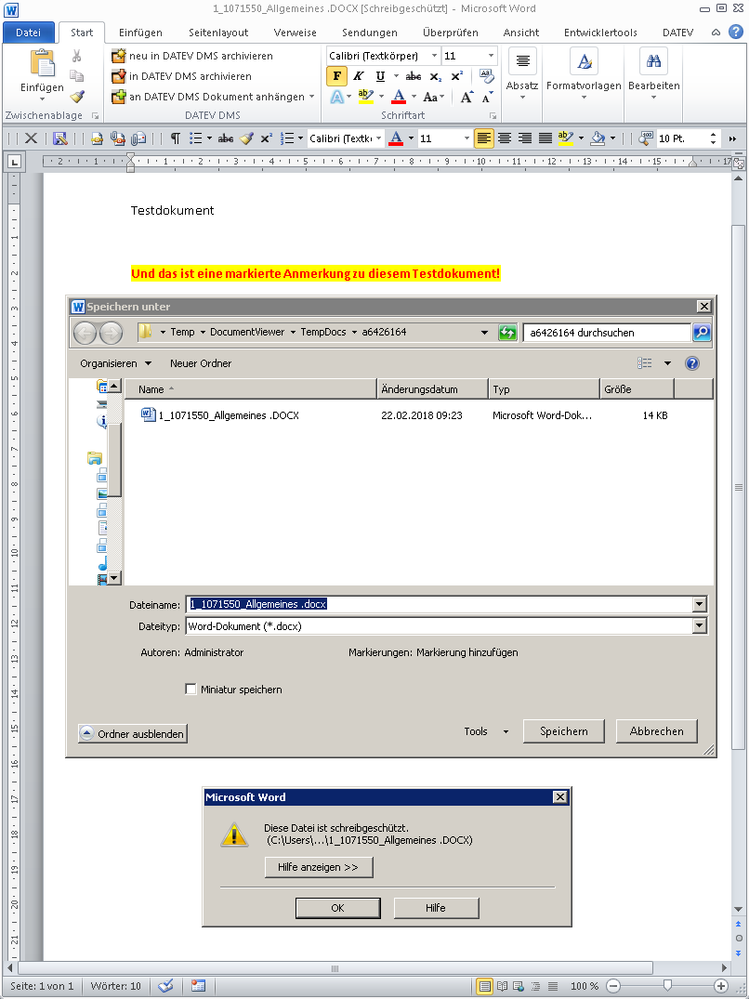Open the font size 11 dropdown in the ribbon
749x999 pixels.
(491, 56)
